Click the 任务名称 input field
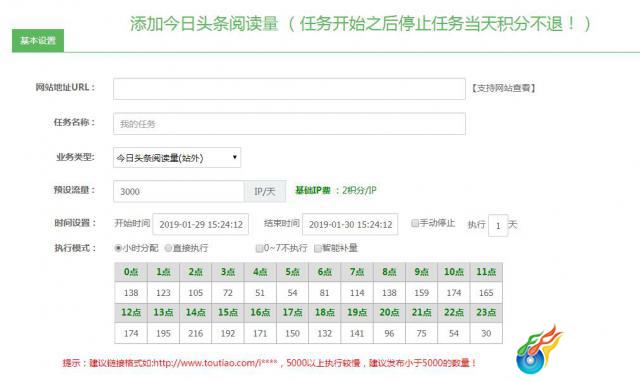The width and height of the screenshot is (640, 382). (x=289, y=124)
